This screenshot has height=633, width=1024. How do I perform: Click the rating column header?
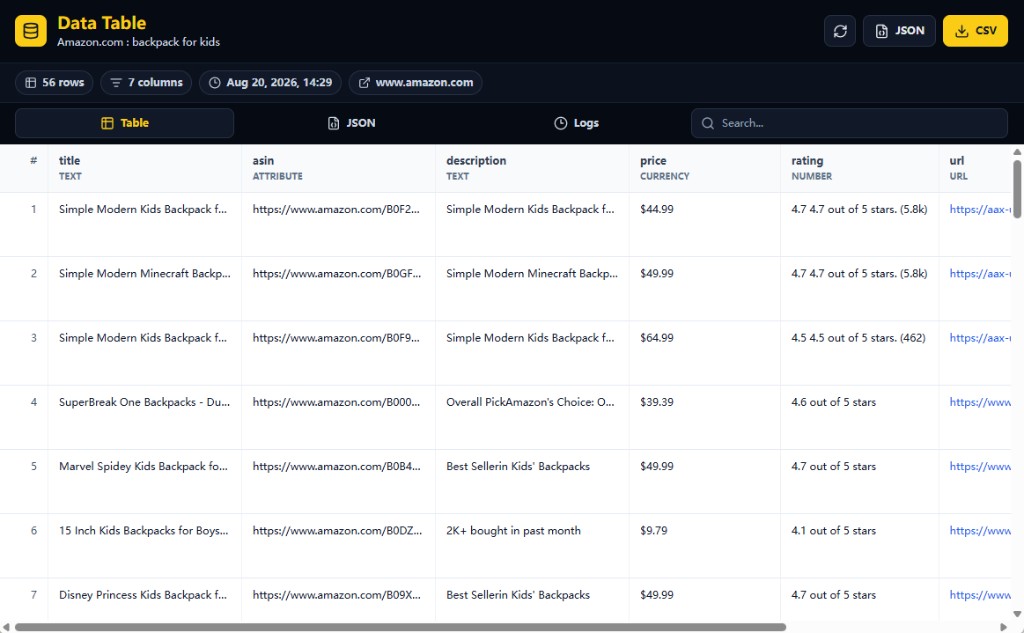pyautogui.click(x=859, y=168)
